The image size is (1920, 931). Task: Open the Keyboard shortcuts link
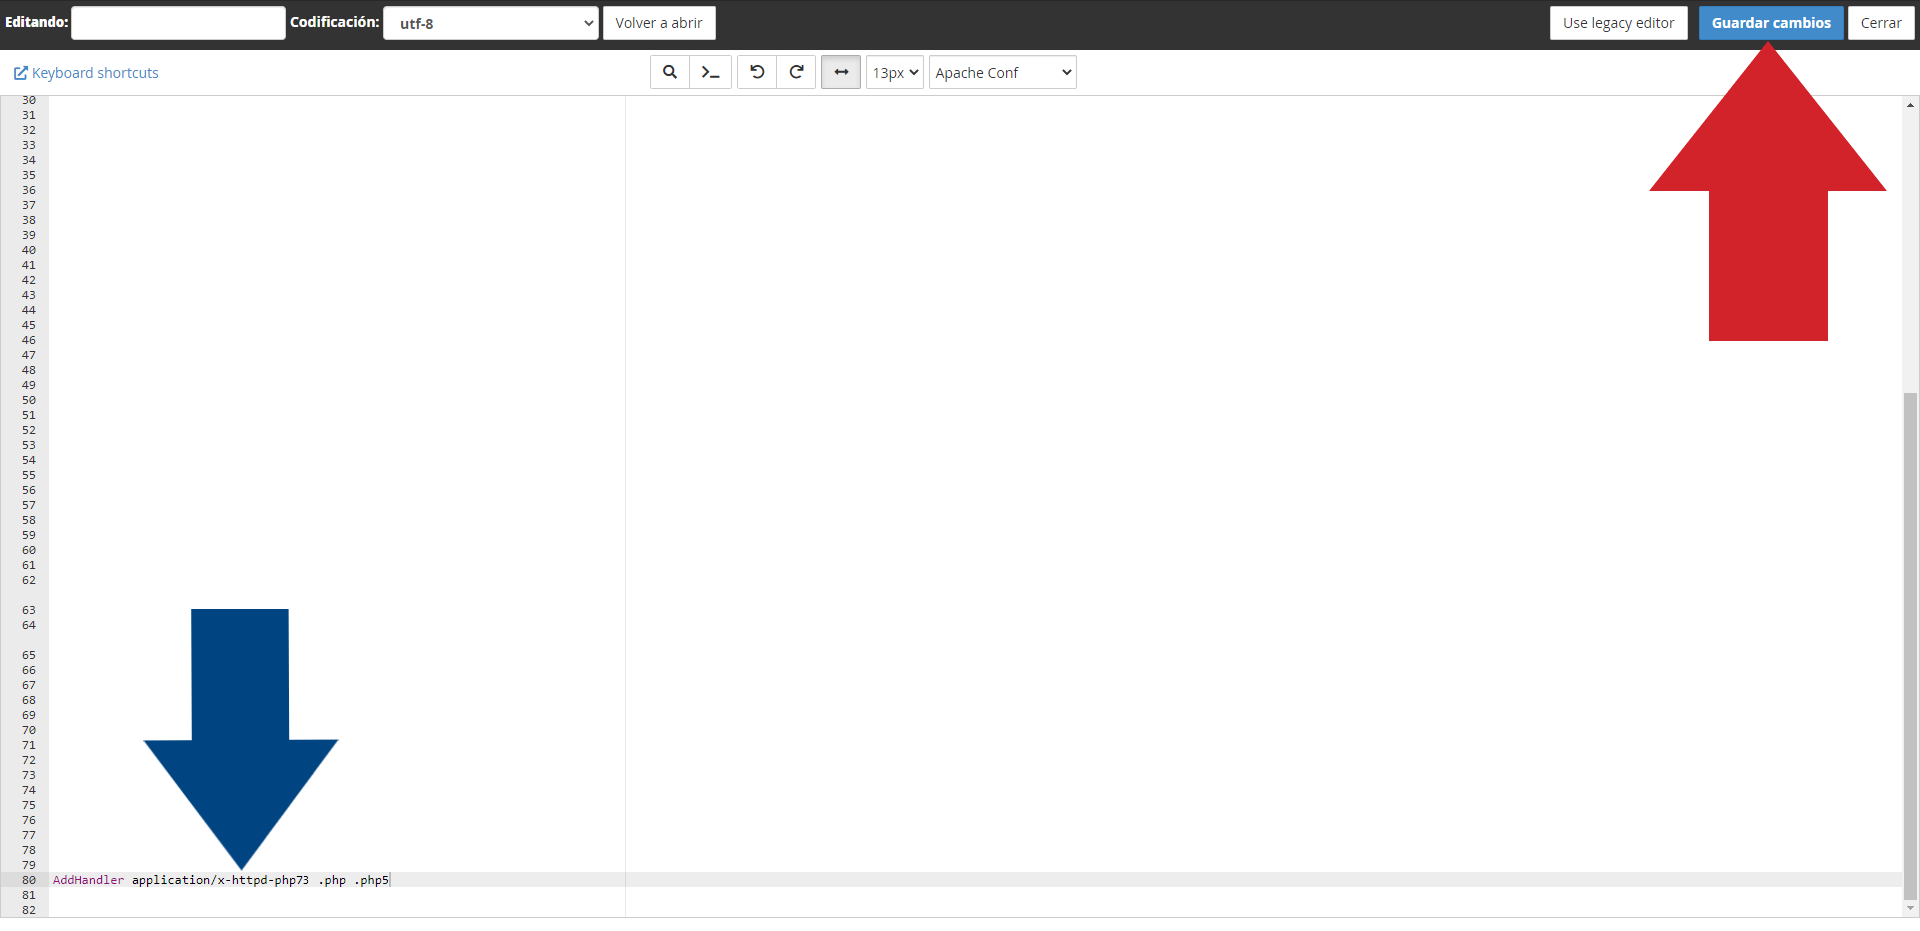(x=95, y=73)
